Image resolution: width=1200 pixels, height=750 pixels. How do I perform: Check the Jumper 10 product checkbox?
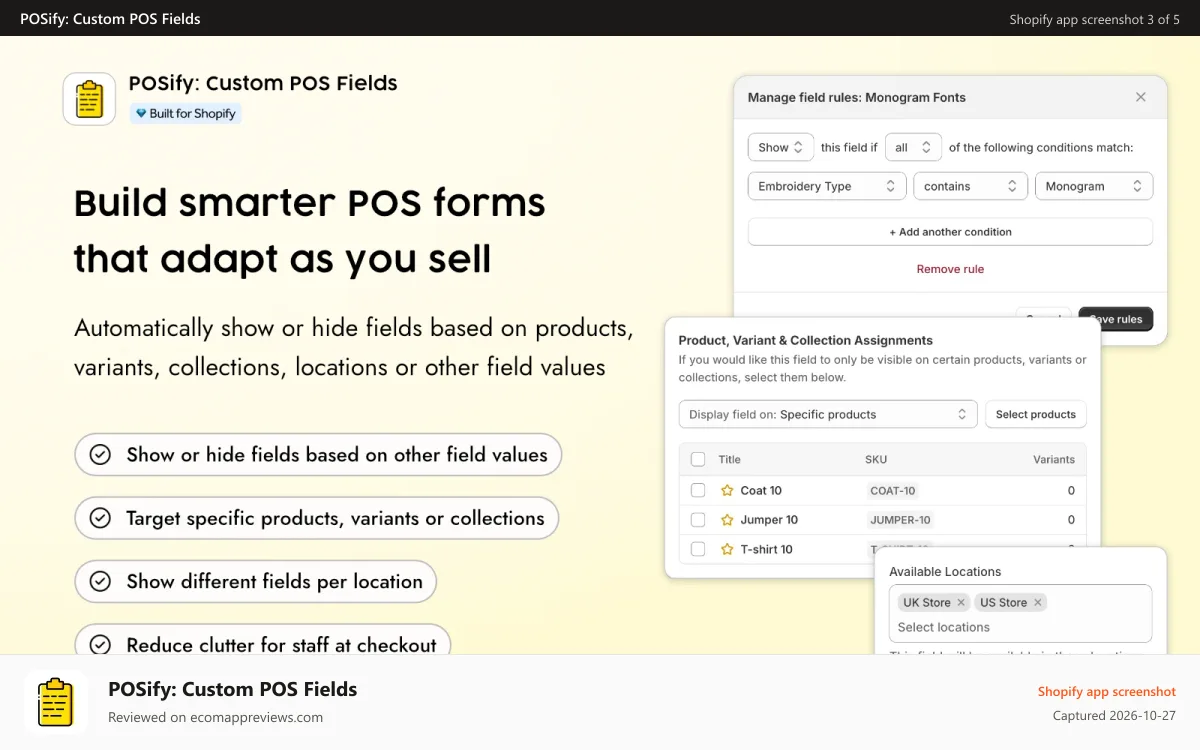pos(698,519)
